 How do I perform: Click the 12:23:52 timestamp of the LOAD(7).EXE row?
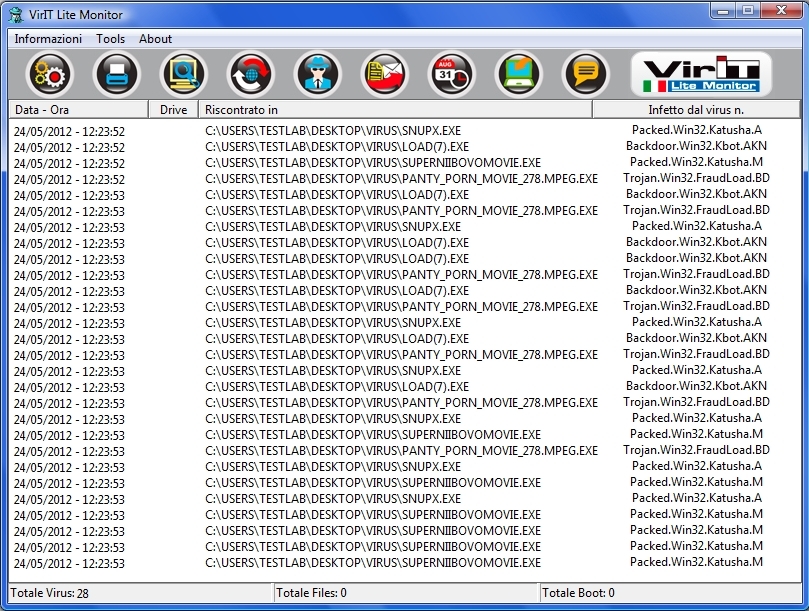point(69,147)
